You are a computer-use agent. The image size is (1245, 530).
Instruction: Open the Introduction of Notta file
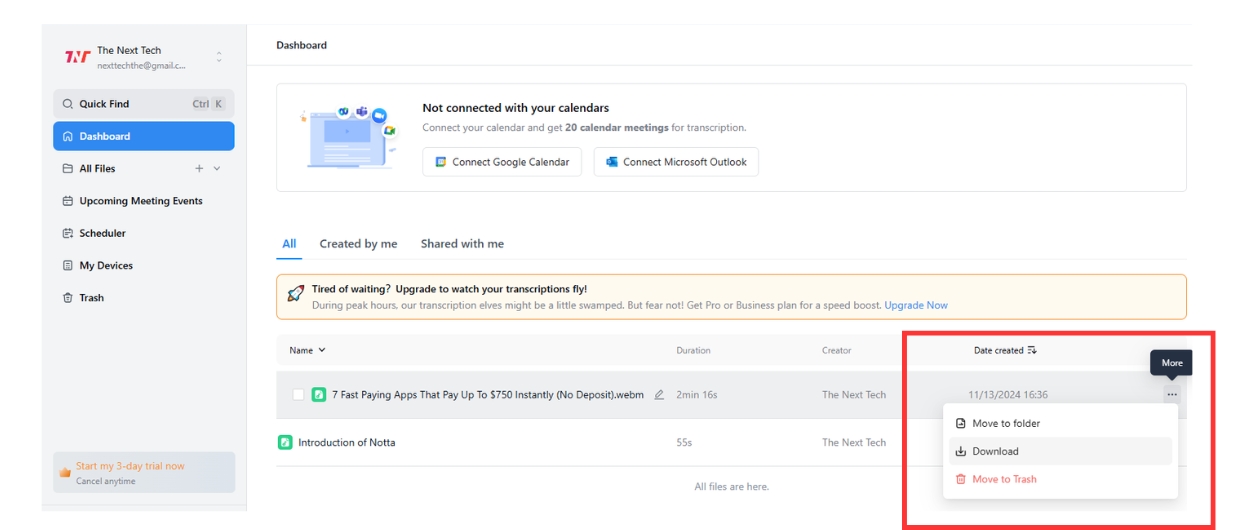(x=346, y=442)
